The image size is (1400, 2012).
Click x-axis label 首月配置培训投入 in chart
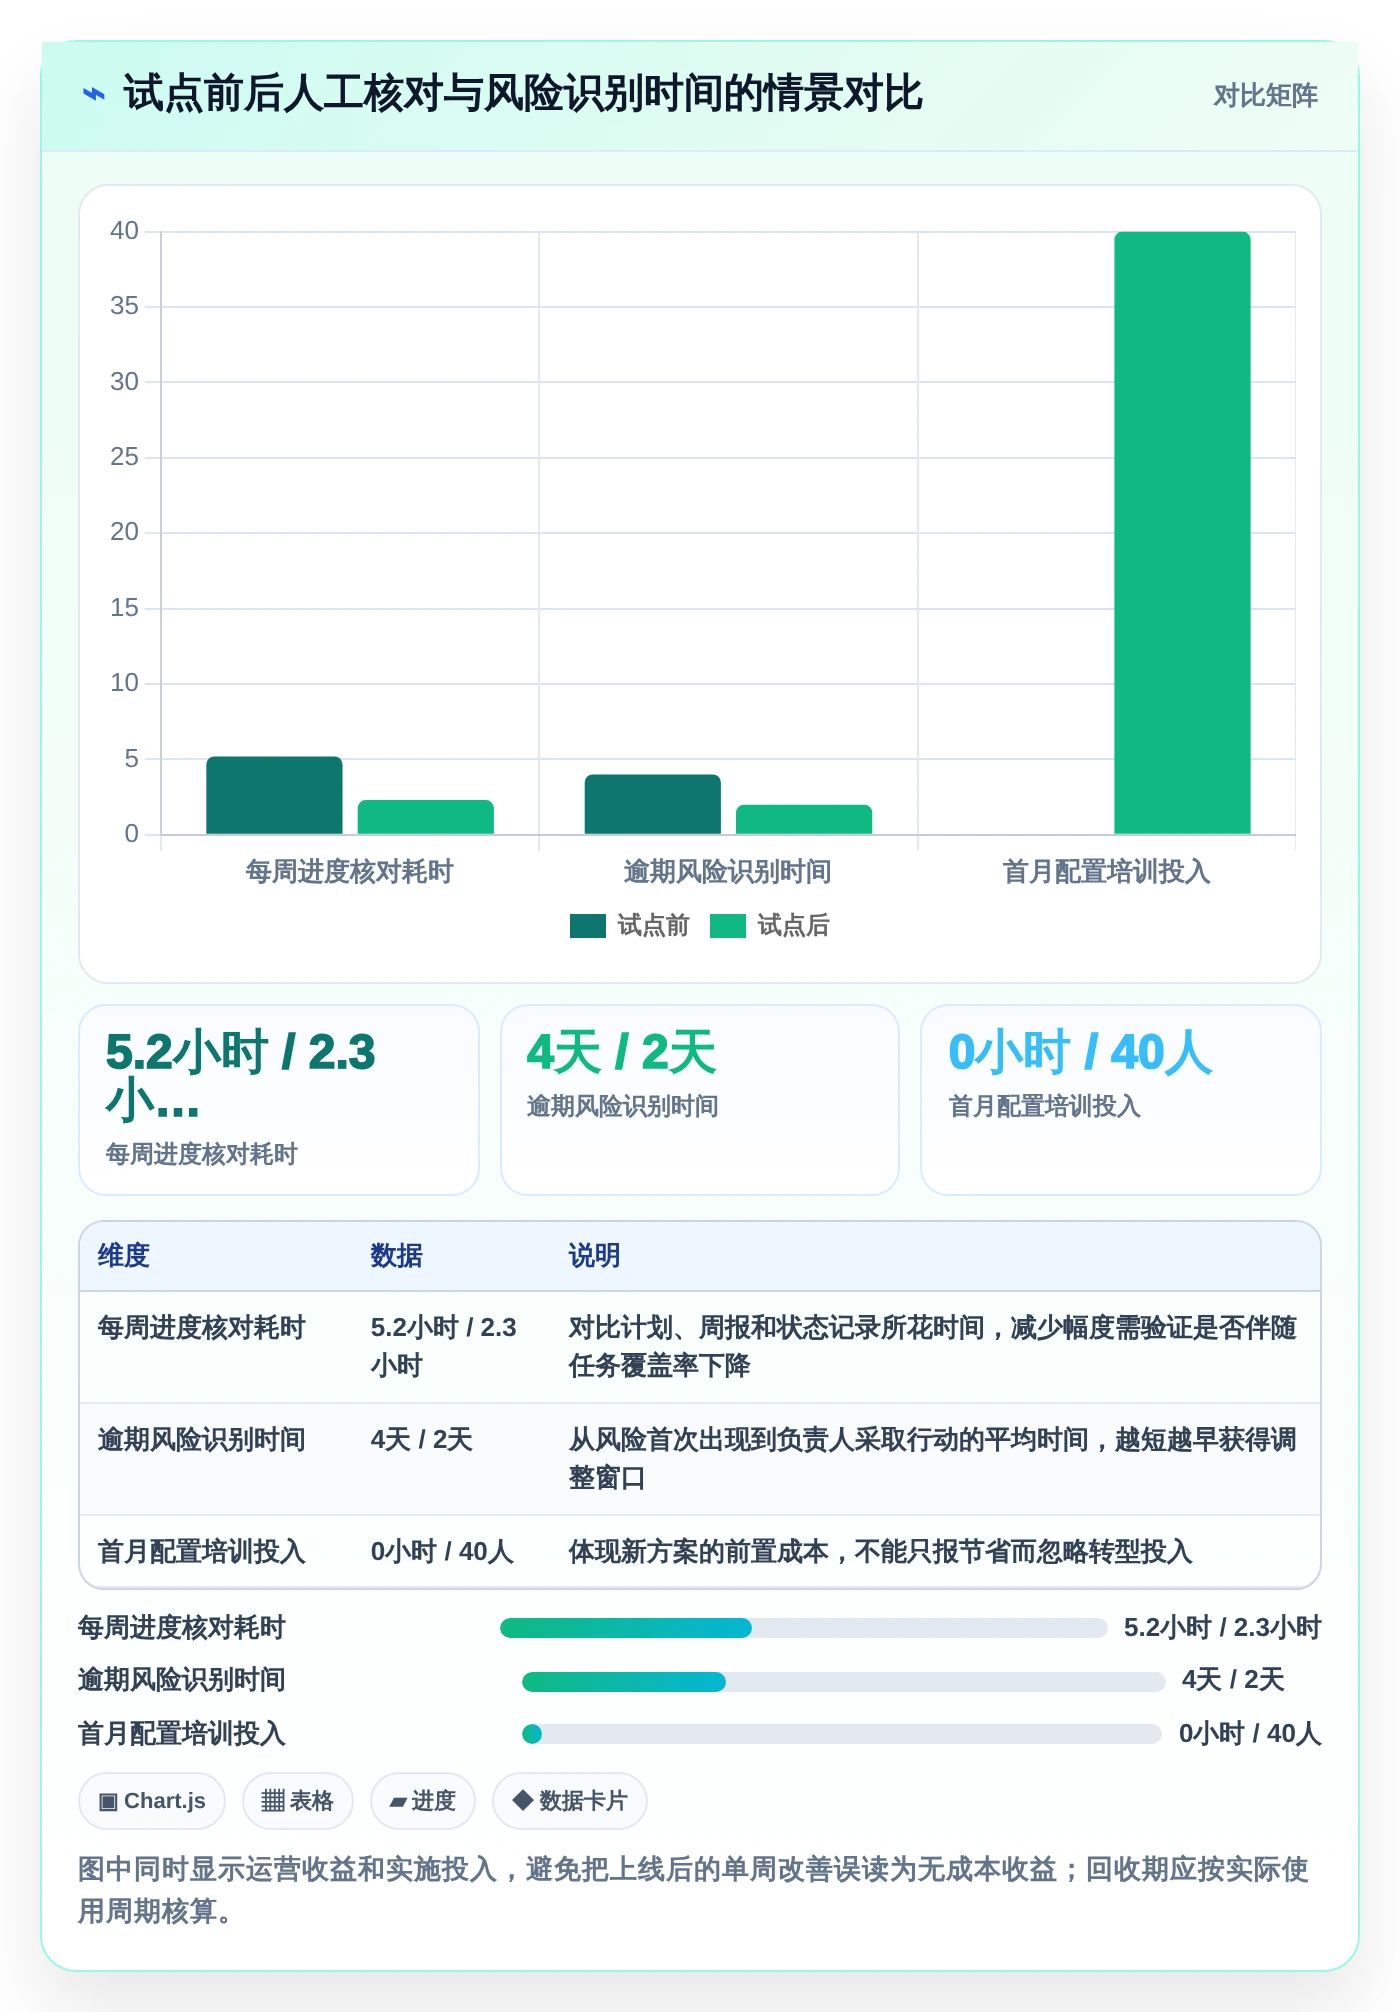[x=1106, y=872]
